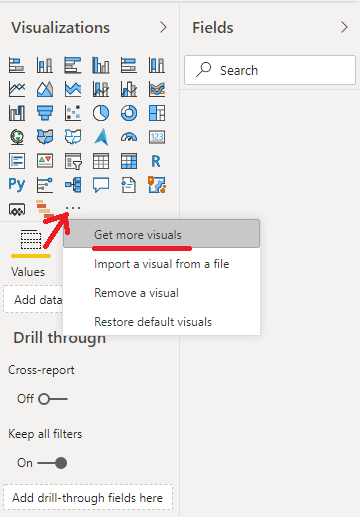Insert a Matrix visual
Viewport: 360px width, 517px height.
129,161
